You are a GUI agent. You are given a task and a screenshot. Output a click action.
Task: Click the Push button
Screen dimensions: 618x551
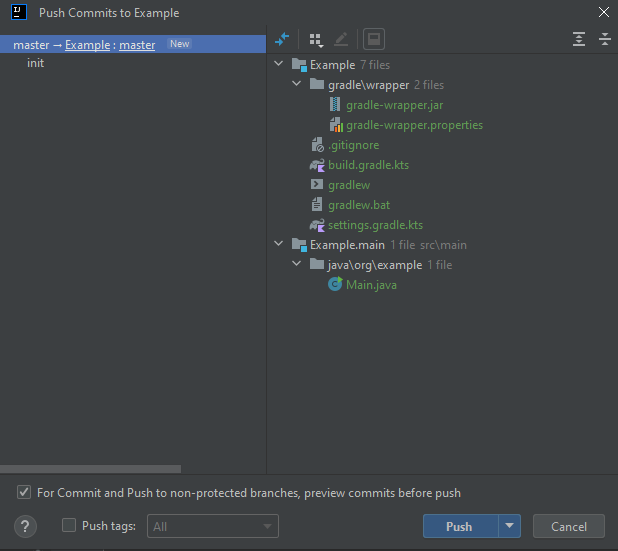459,526
